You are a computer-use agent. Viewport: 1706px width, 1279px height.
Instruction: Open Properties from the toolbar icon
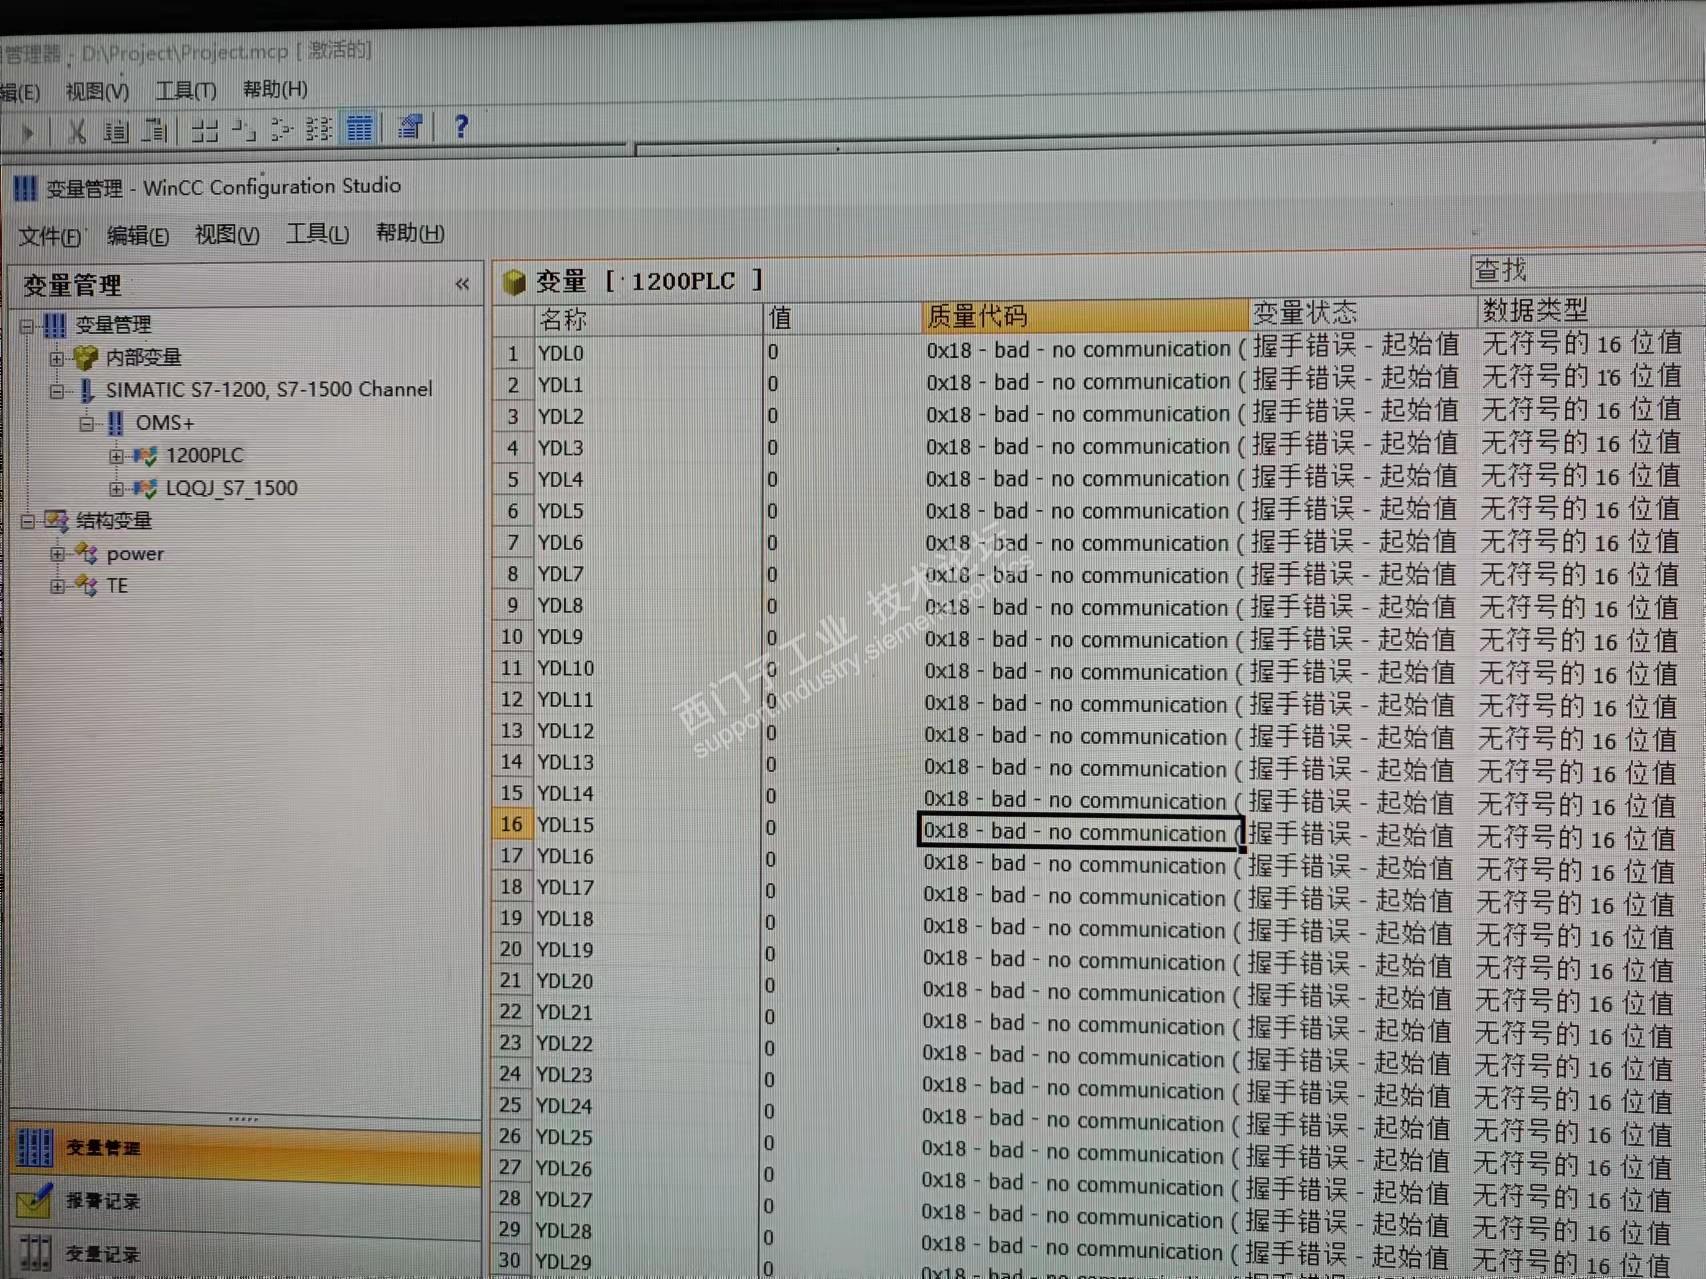[410, 127]
